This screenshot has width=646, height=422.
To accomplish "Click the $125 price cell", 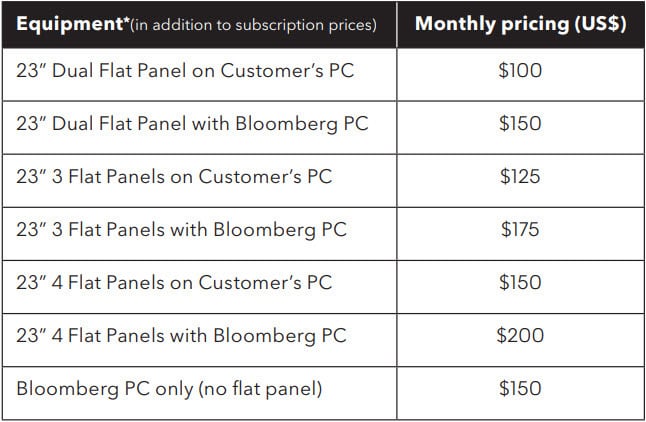I will click(x=520, y=177).
